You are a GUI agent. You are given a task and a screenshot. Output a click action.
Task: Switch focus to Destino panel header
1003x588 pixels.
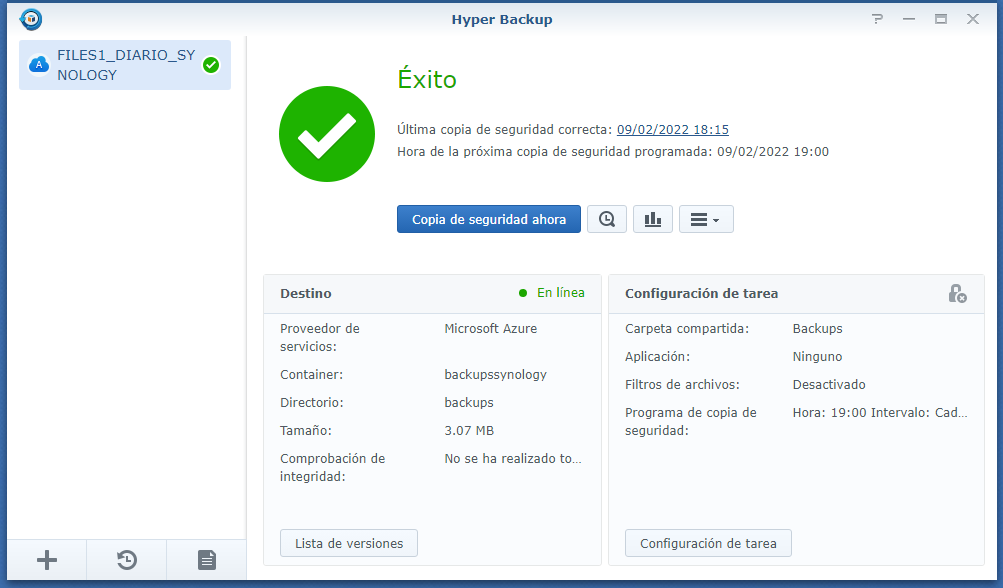coord(305,293)
